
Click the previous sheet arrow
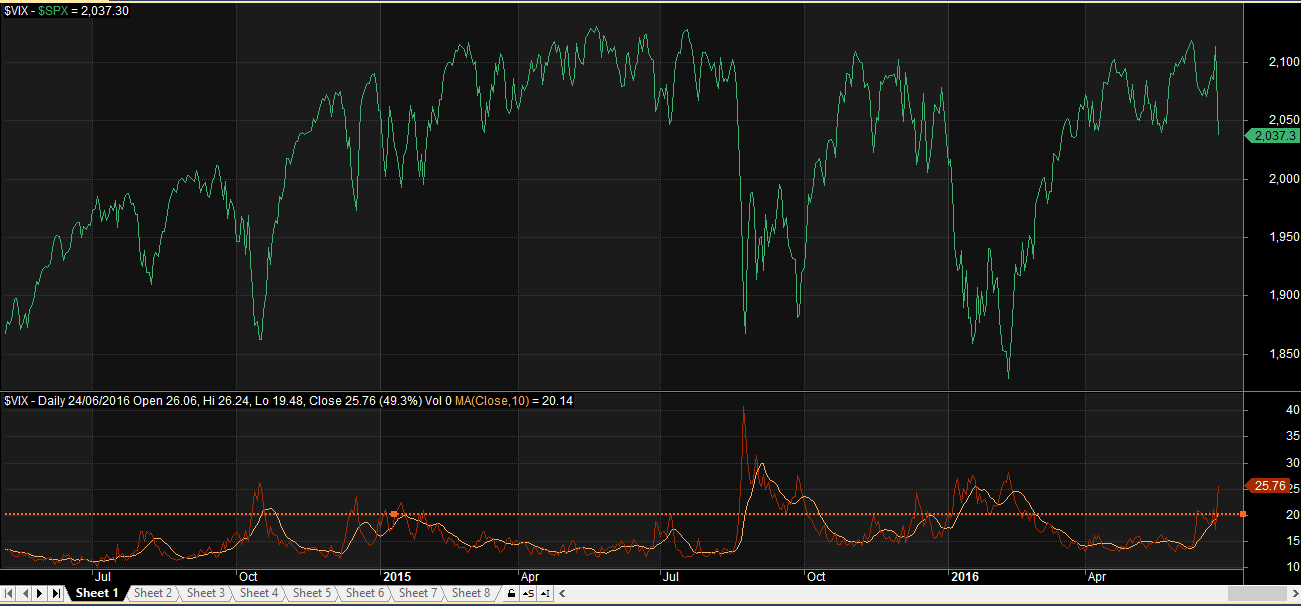point(24,593)
